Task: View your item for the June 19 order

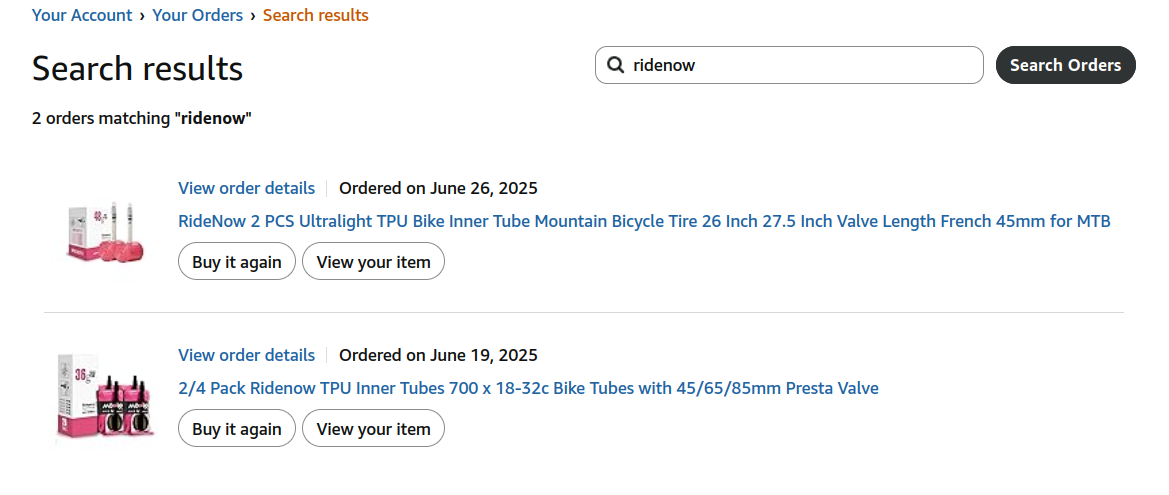Action: point(373,429)
